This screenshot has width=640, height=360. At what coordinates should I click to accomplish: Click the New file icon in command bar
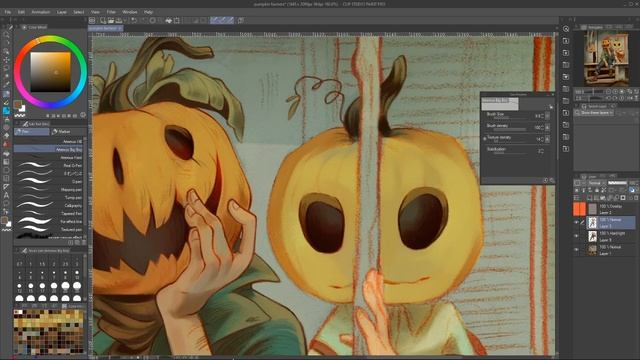(x=103, y=20)
